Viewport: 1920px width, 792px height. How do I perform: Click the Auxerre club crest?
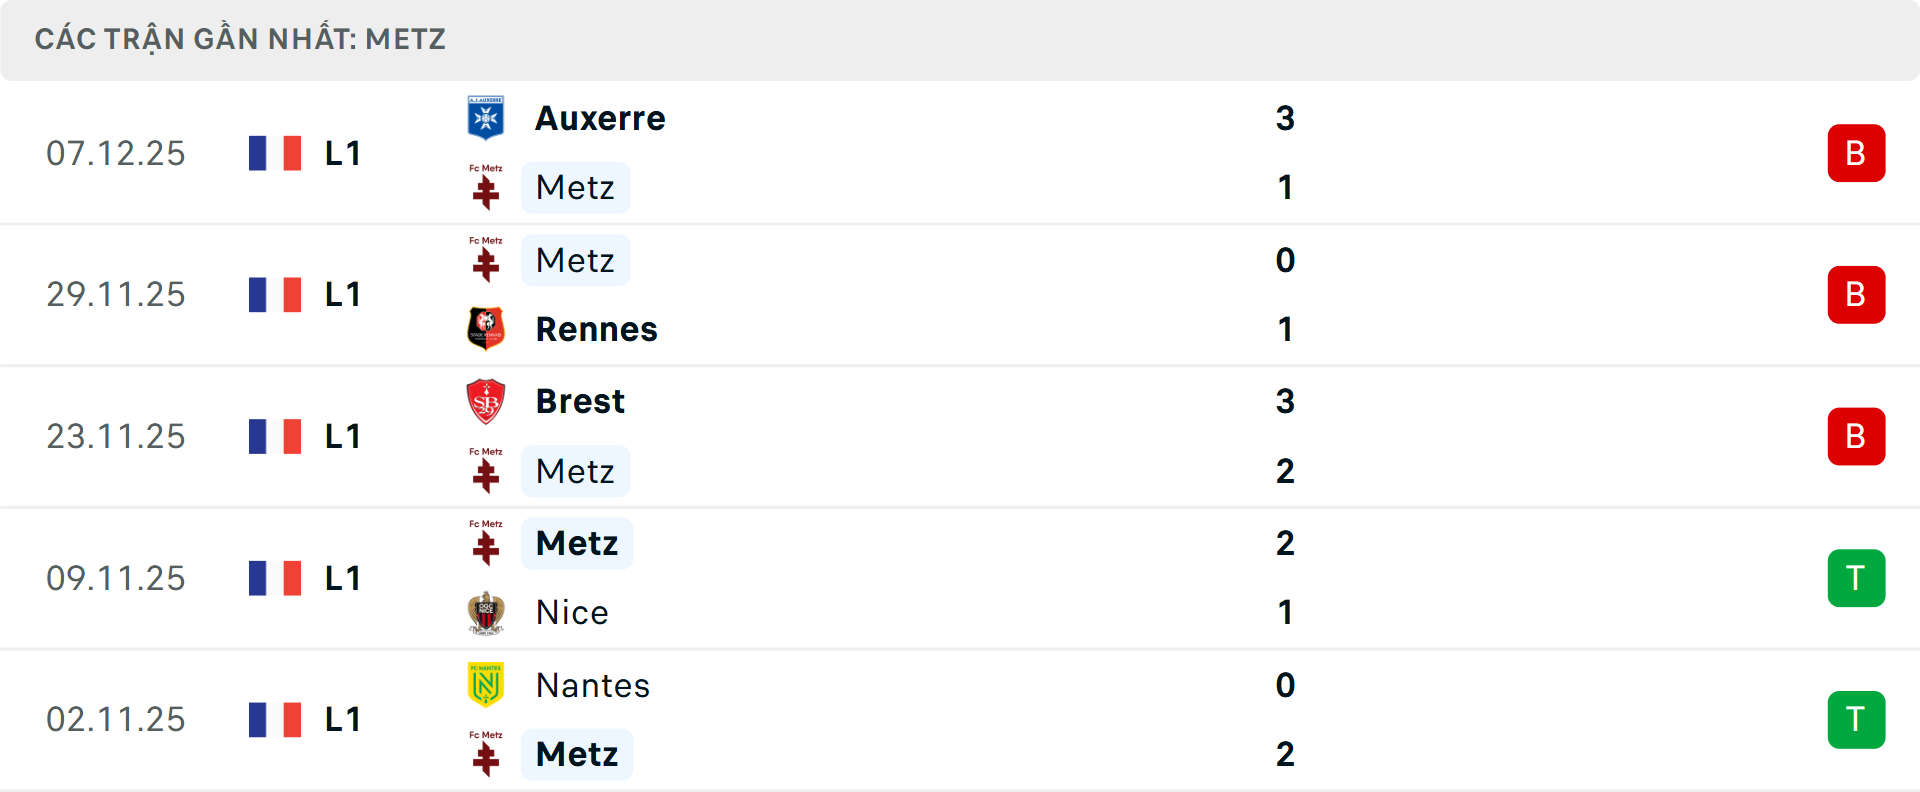tap(486, 118)
